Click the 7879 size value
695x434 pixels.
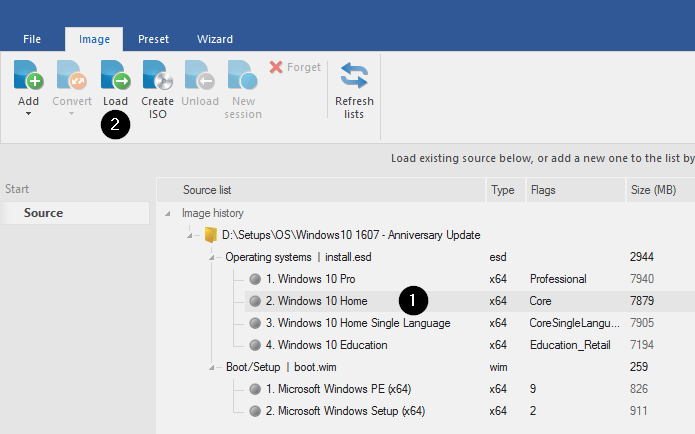coord(642,301)
